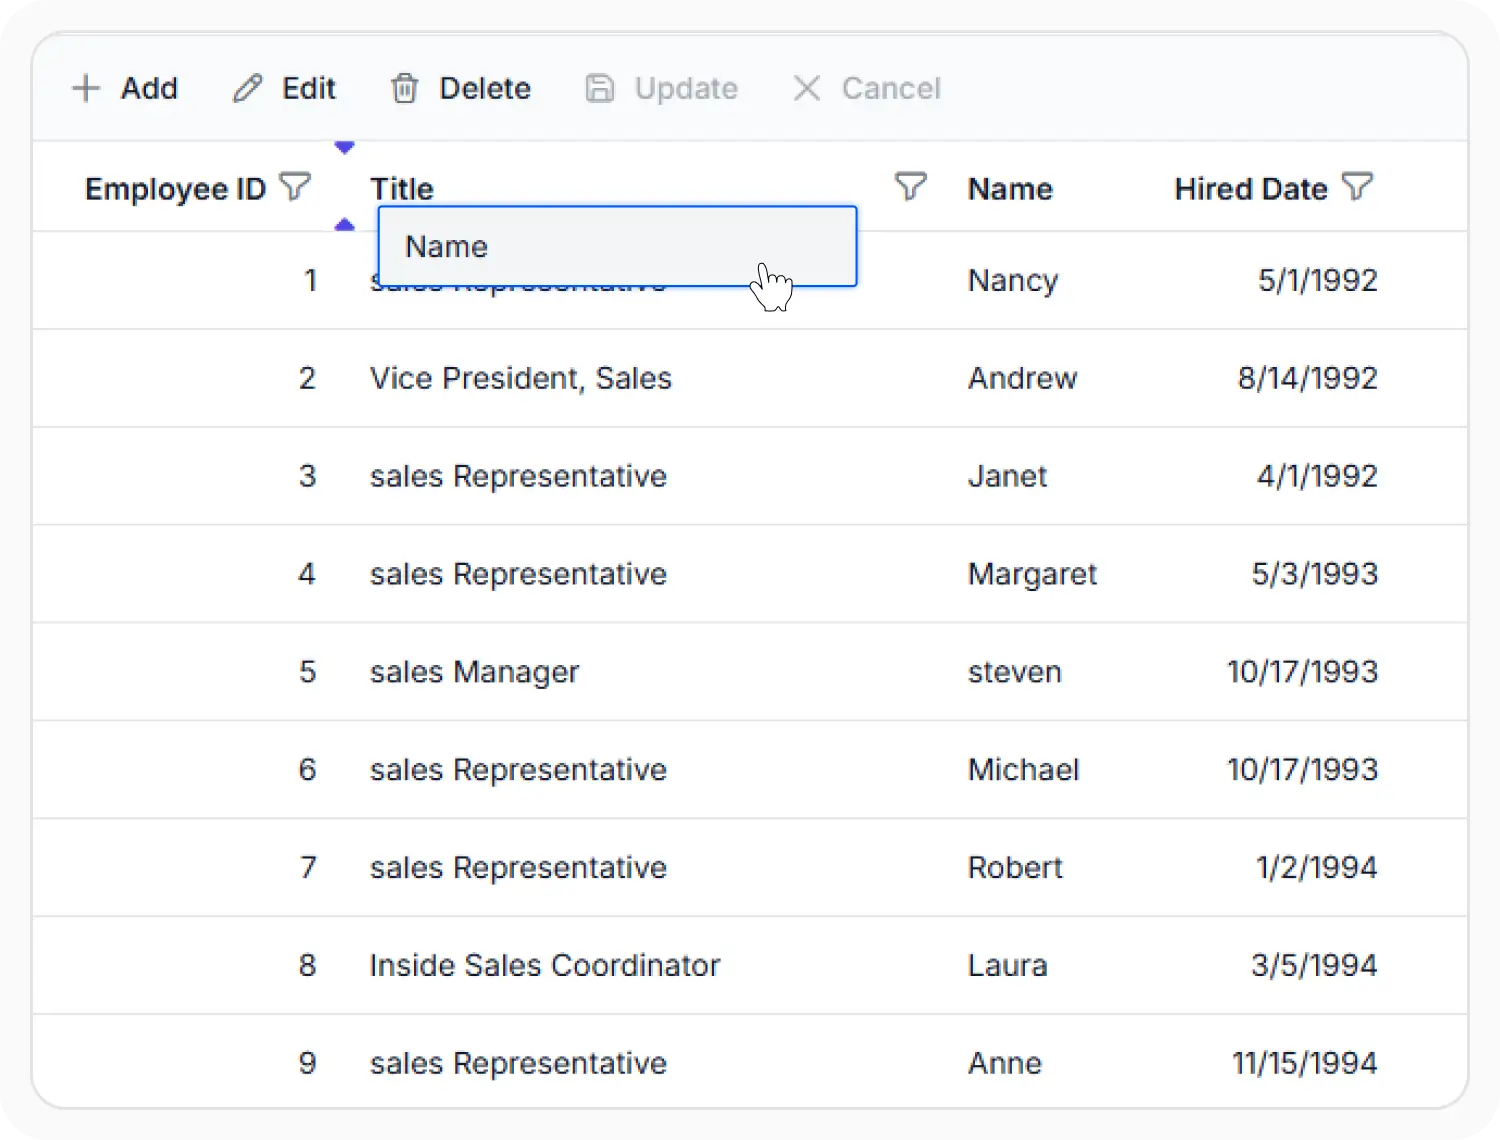Click the Add button label
1500x1140 pixels.
pos(149,88)
